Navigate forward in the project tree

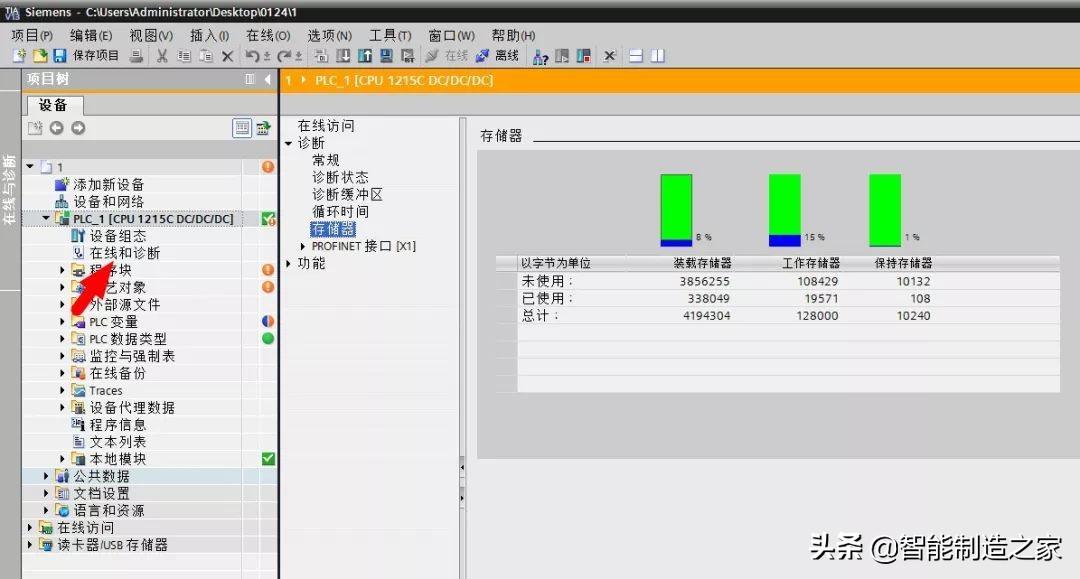[79, 128]
